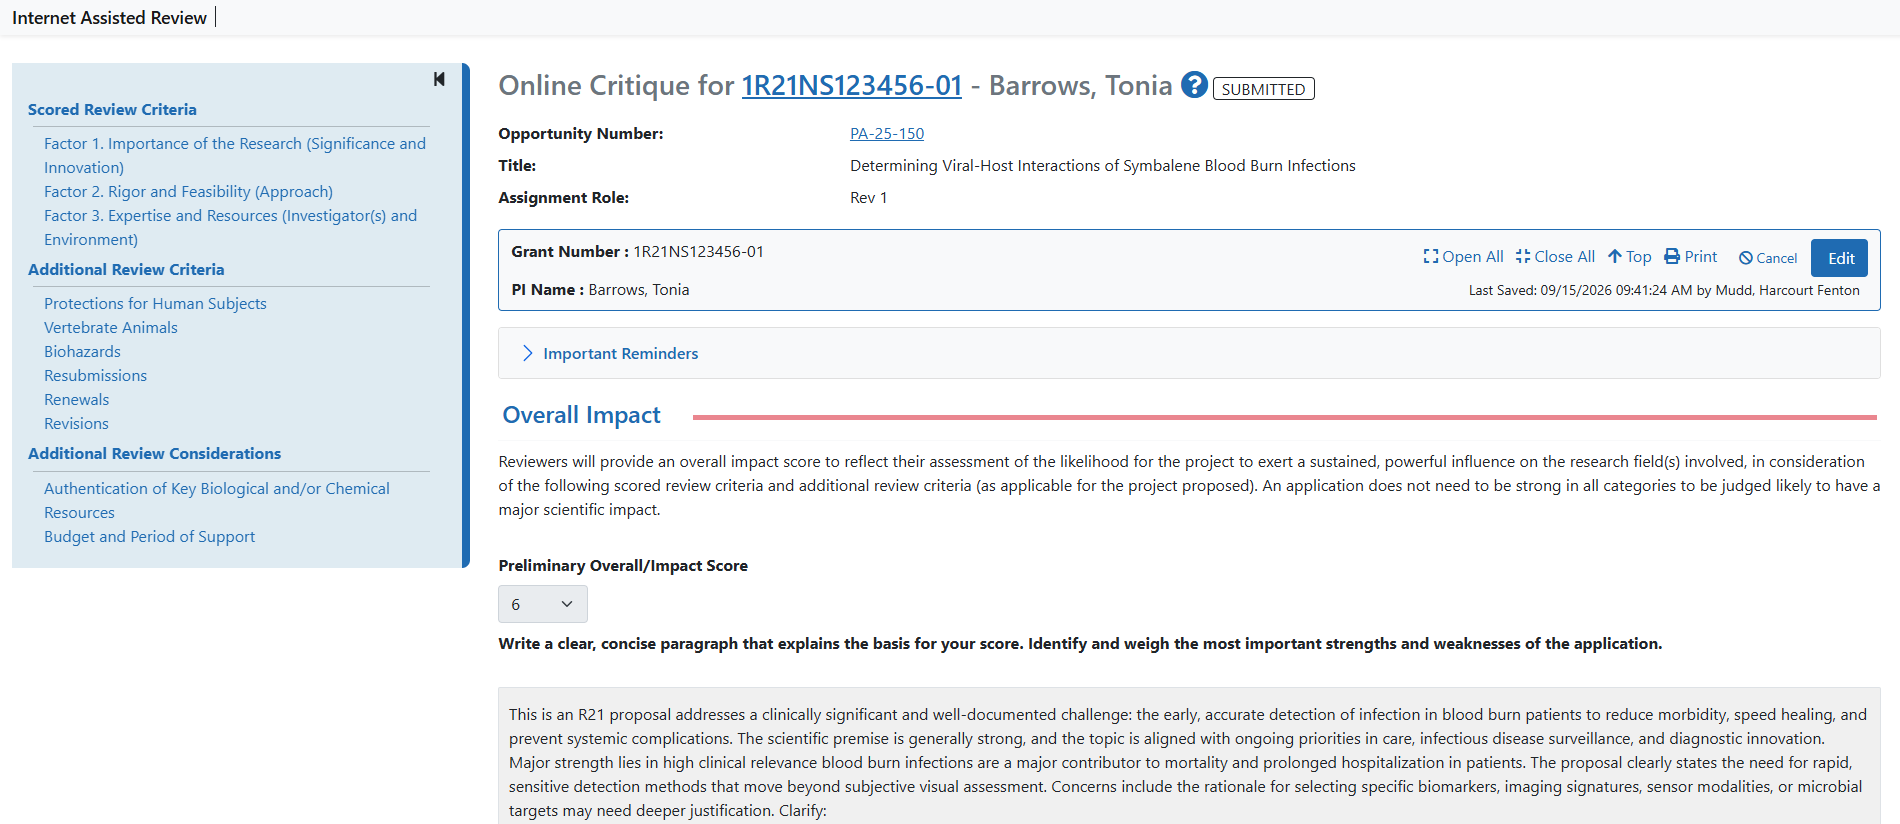
Task: Jump to Revisions section
Action: pyautogui.click(x=76, y=424)
